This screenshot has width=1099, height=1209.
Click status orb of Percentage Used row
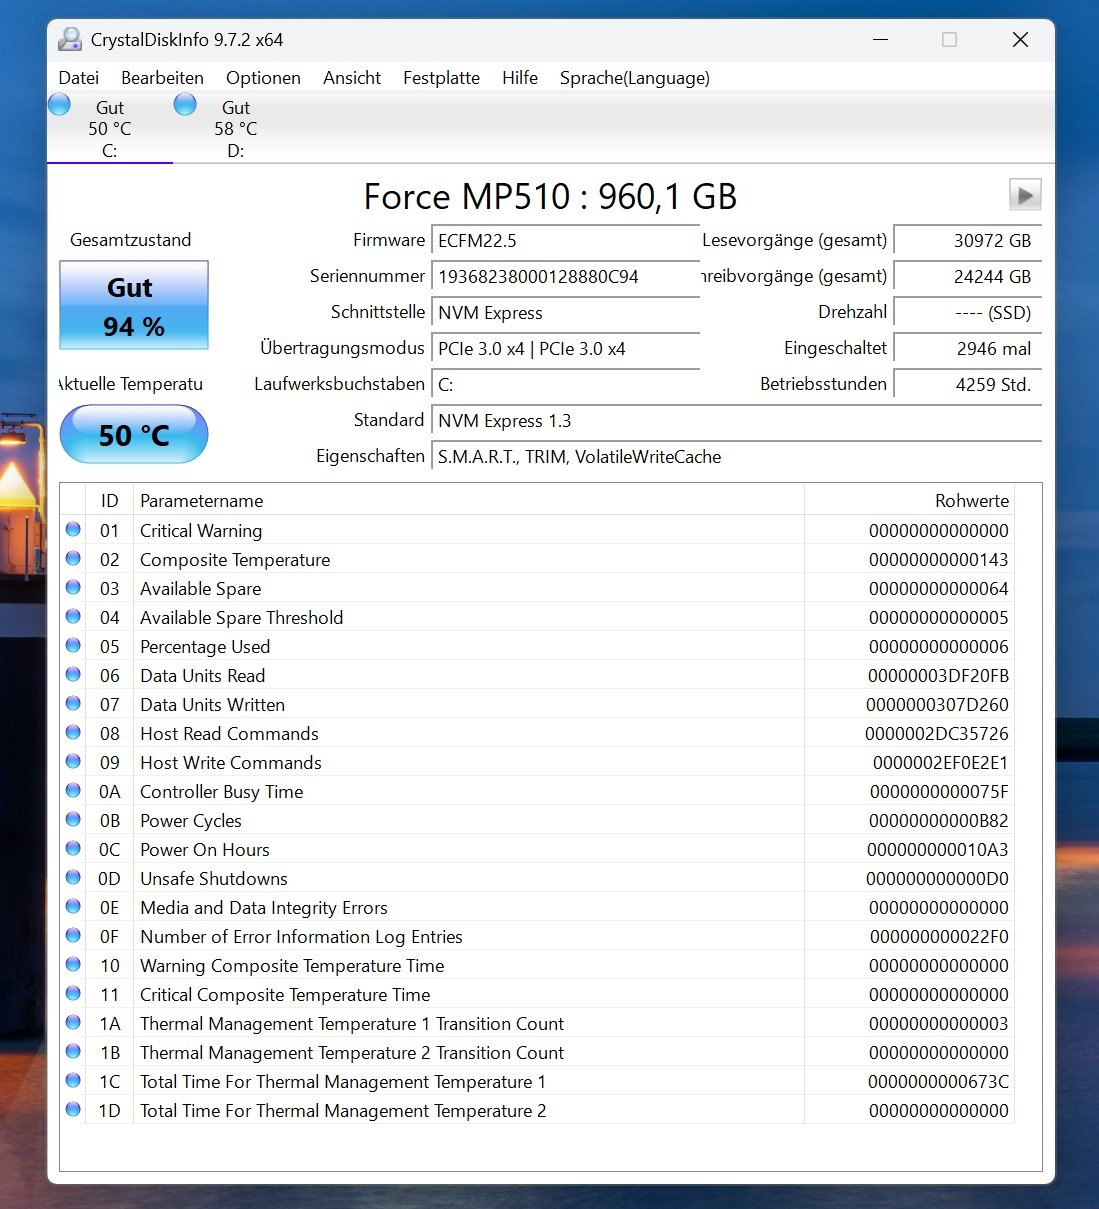click(73, 646)
